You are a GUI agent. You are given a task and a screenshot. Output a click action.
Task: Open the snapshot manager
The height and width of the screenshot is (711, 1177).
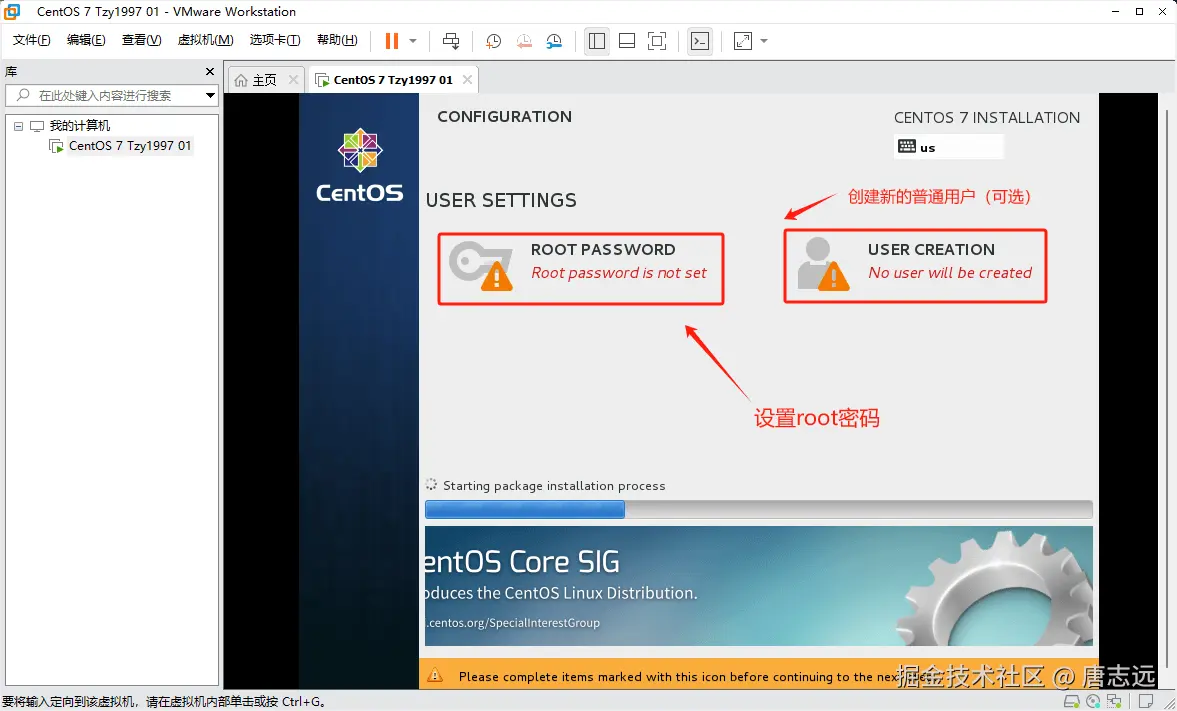coord(554,41)
